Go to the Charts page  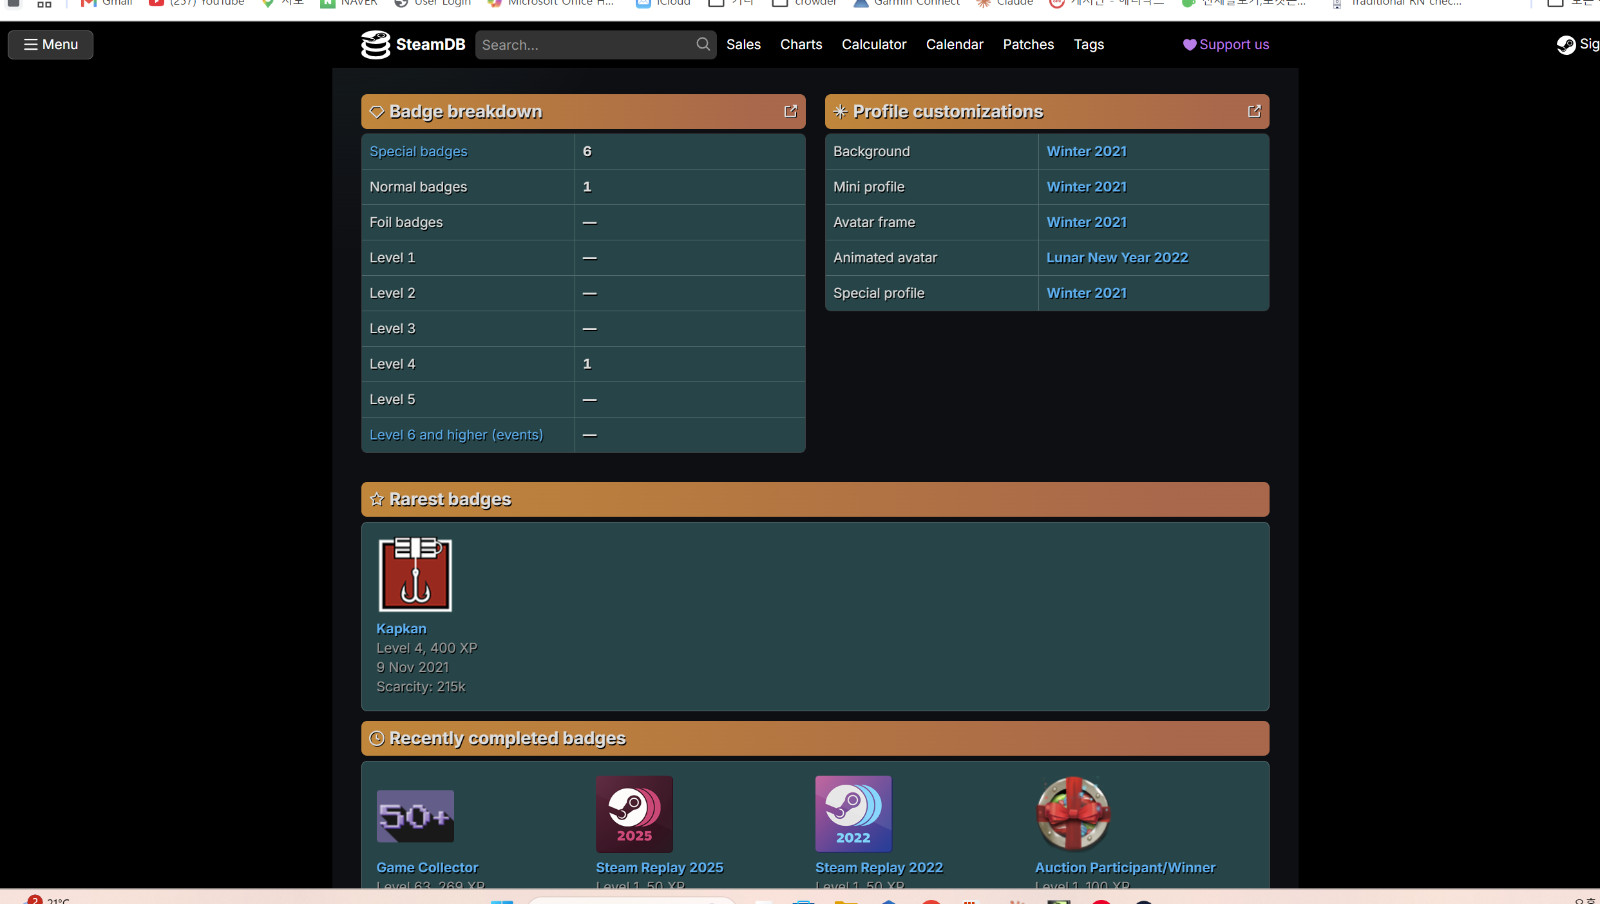(x=801, y=44)
